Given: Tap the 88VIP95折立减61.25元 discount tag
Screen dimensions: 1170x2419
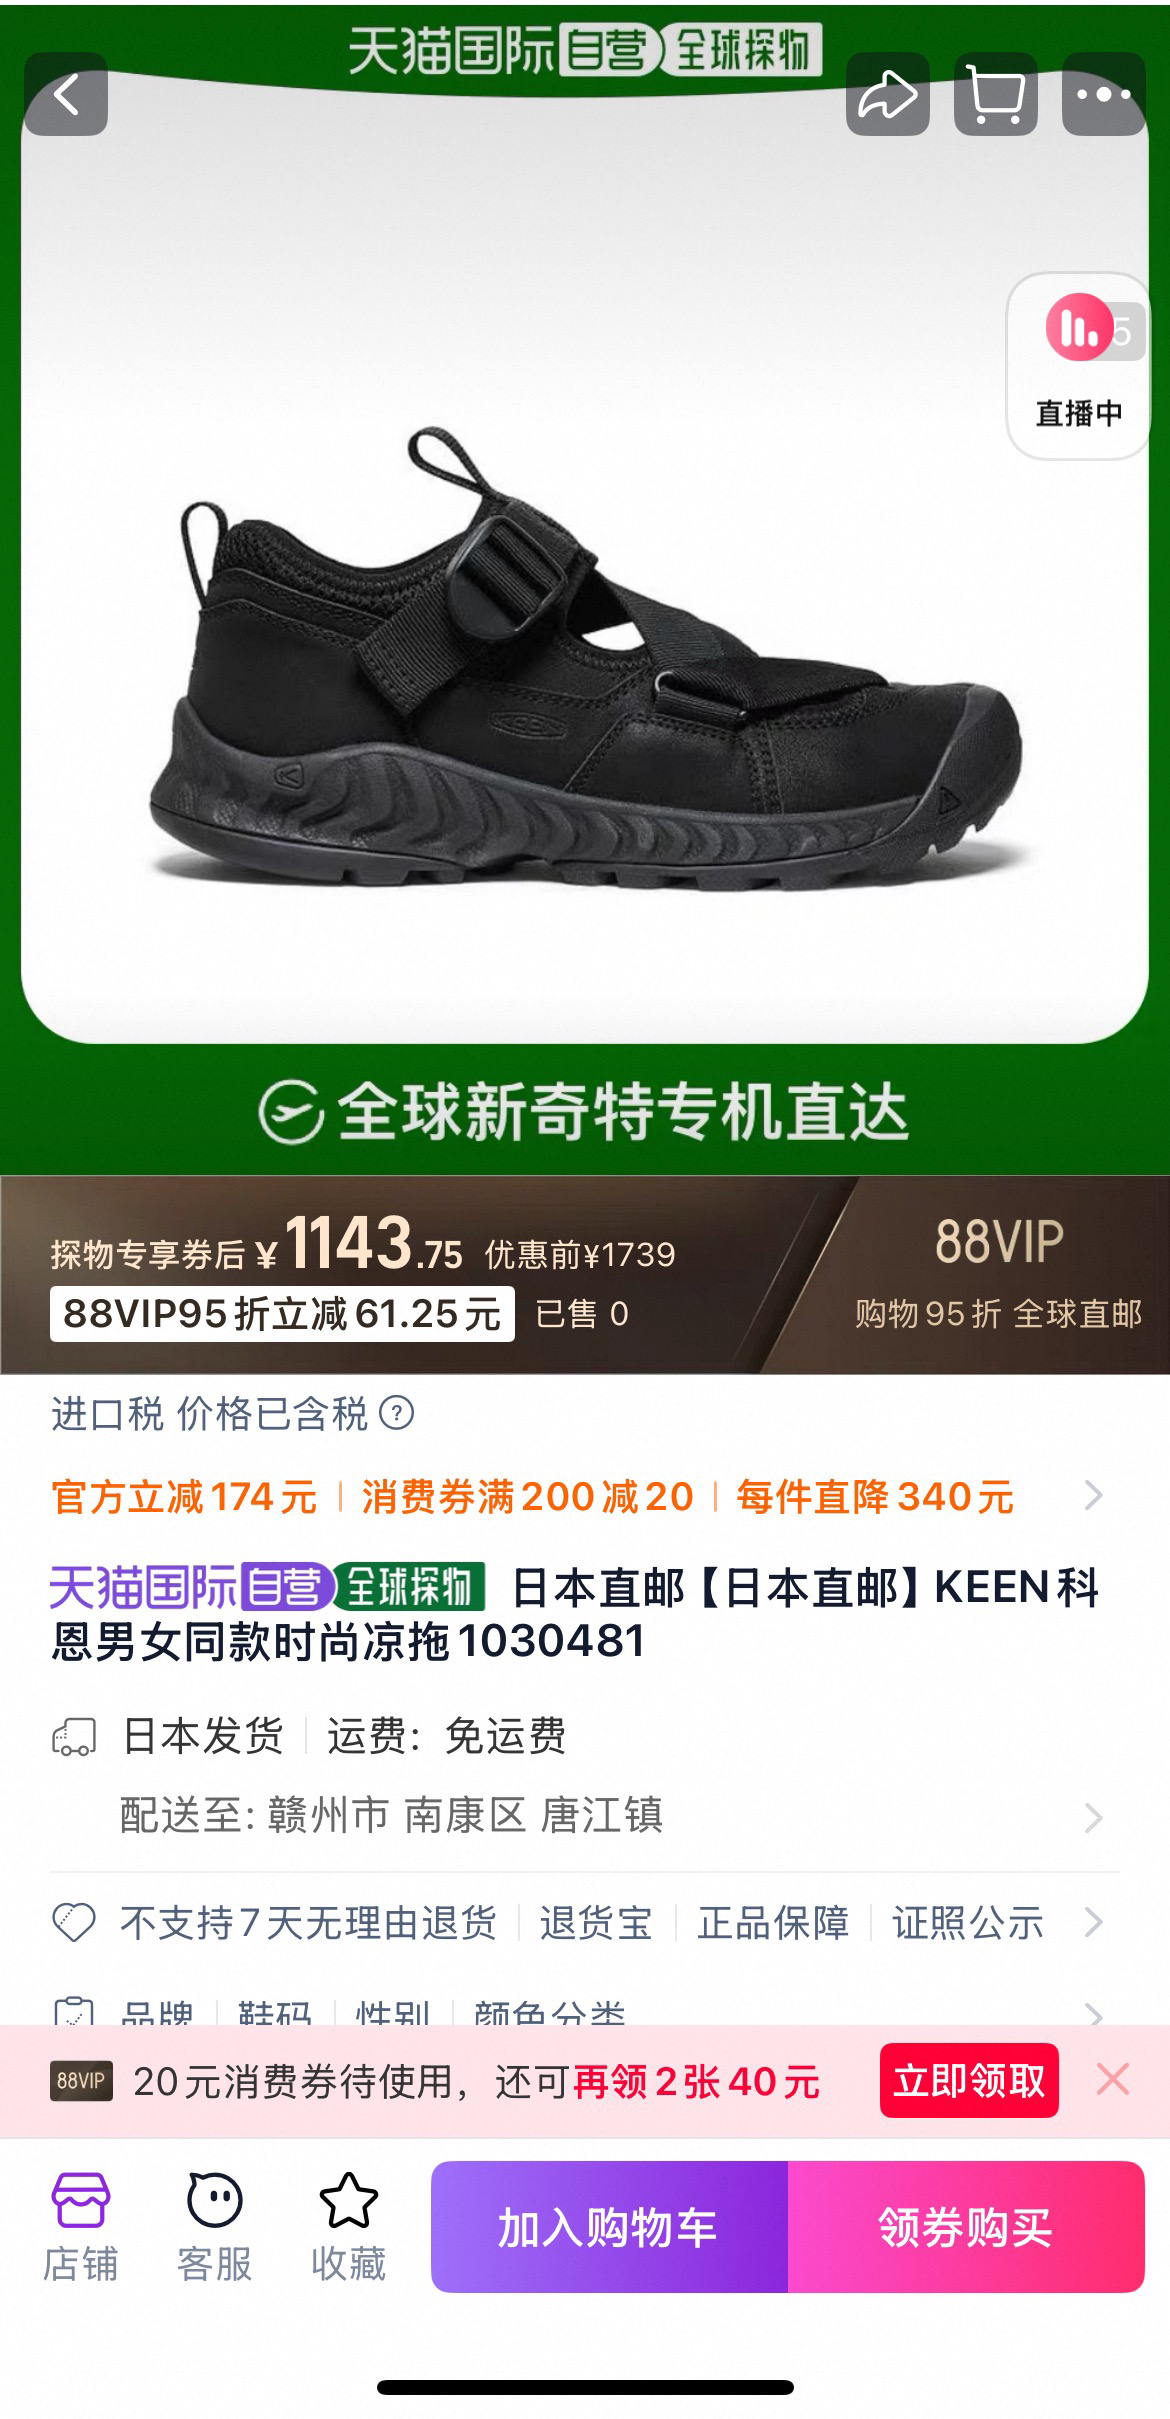Looking at the screenshot, I should pyautogui.click(x=282, y=1314).
